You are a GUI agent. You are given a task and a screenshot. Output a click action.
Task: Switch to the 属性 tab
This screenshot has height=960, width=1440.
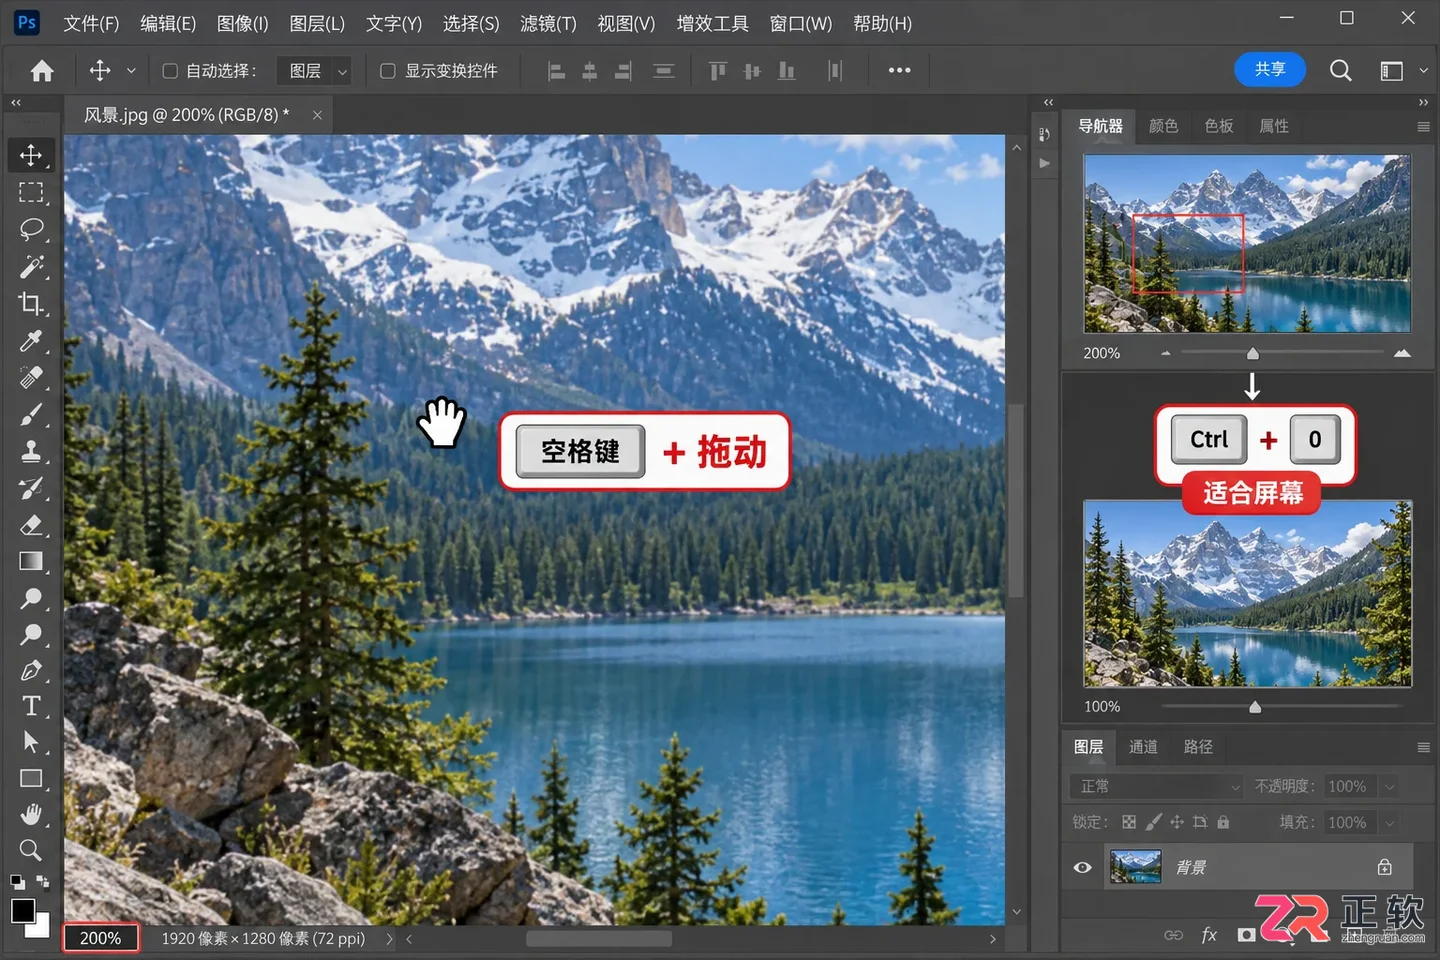[x=1274, y=126]
